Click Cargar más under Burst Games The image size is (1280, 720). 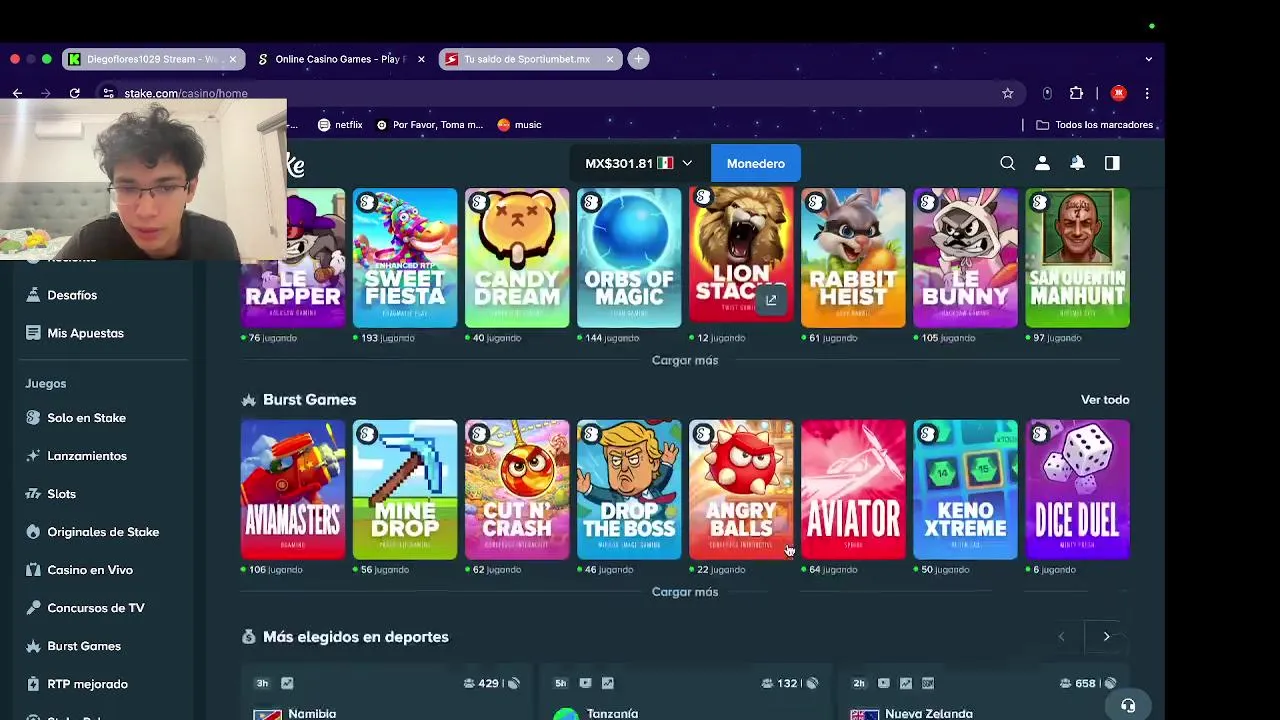[x=685, y=592]
